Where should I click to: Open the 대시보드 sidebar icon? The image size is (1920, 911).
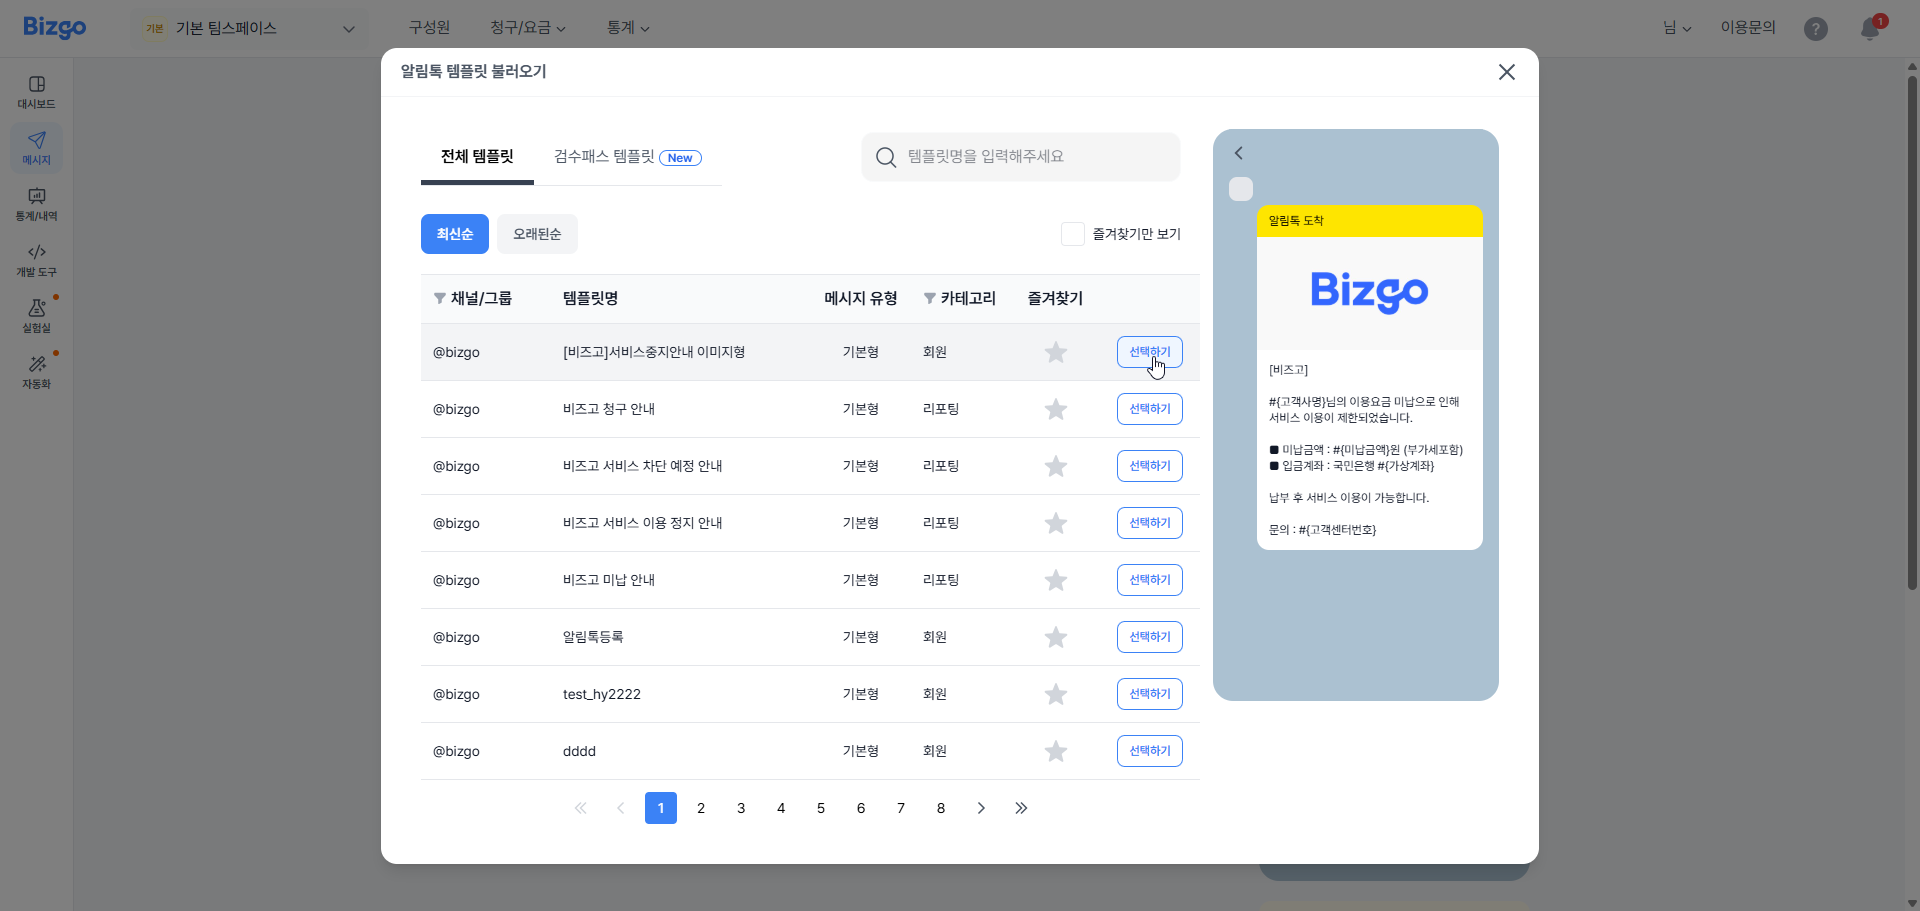coord(36,90)
